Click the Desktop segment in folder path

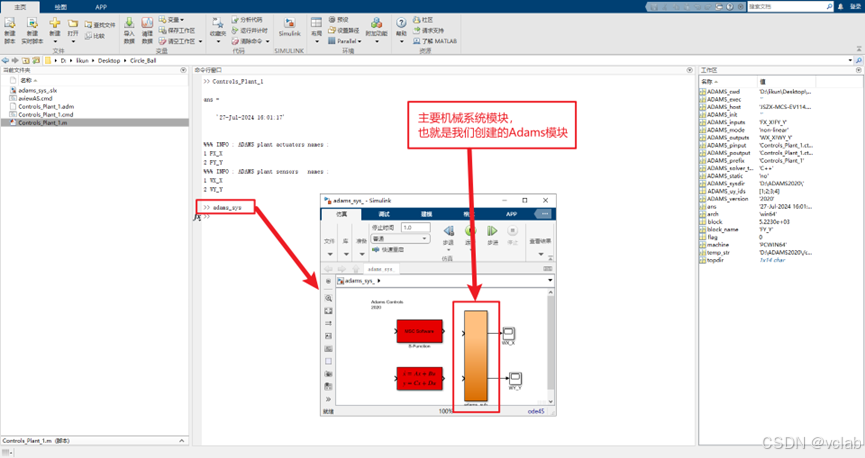[x=109, y=61]
